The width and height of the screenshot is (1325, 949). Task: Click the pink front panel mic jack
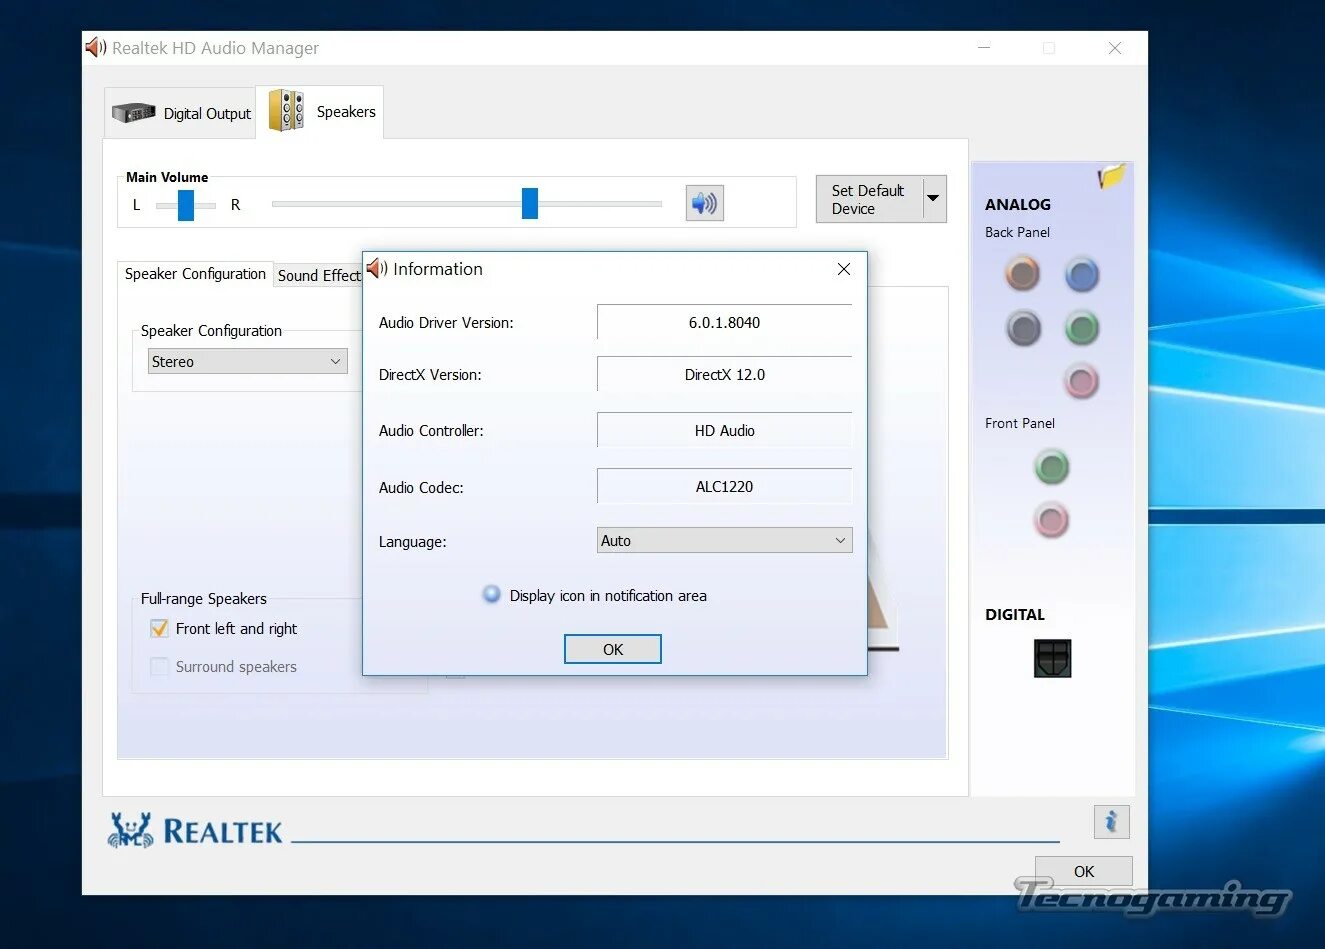click(x=1051, y=520)
